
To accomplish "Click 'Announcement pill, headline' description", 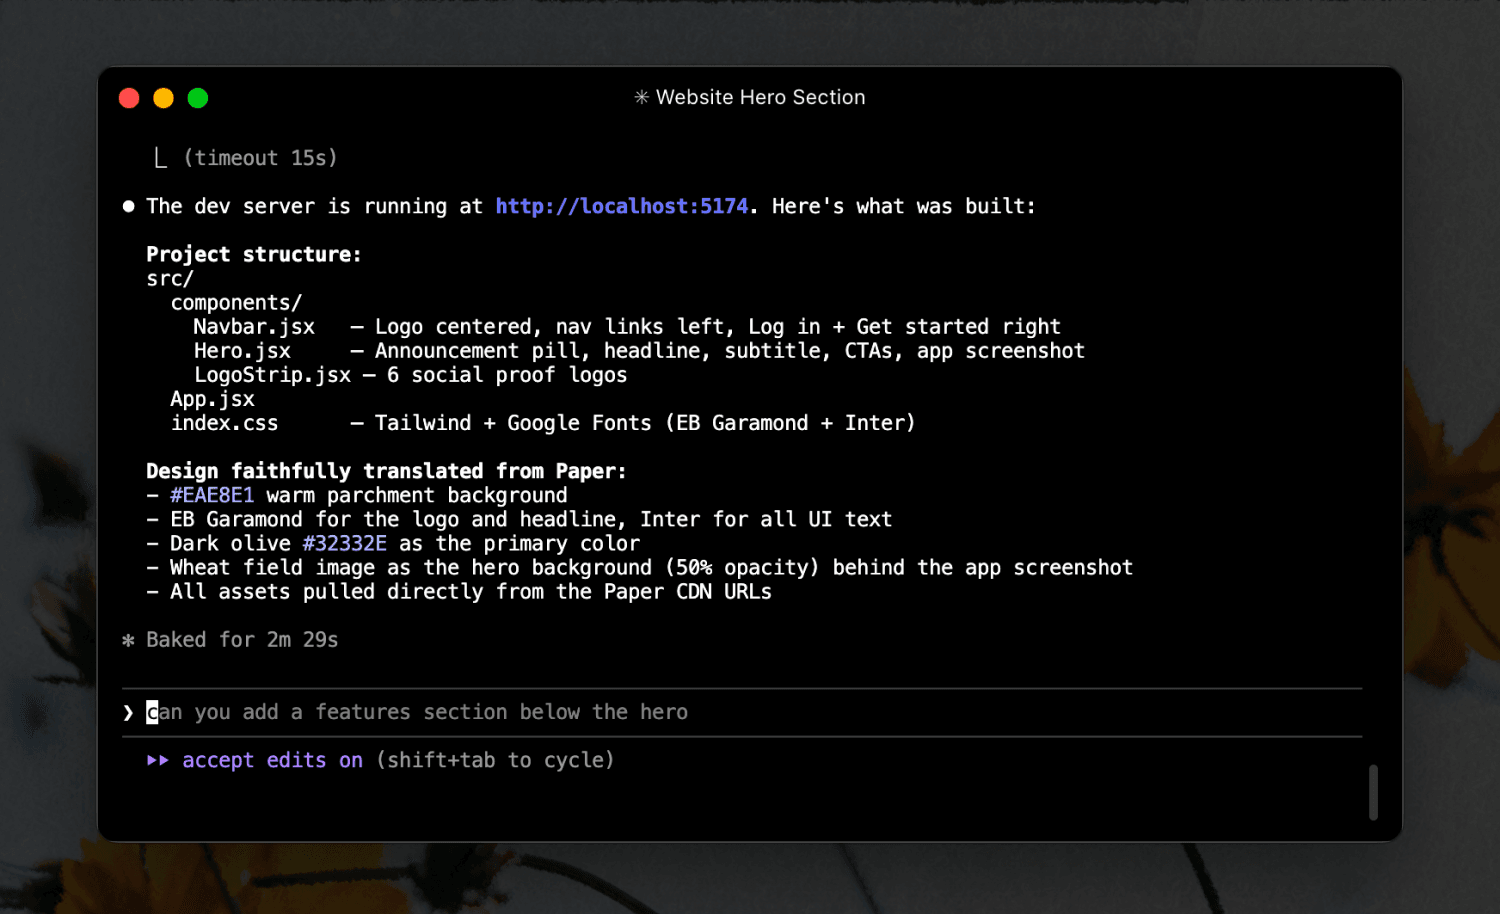I will click(730, 351).
